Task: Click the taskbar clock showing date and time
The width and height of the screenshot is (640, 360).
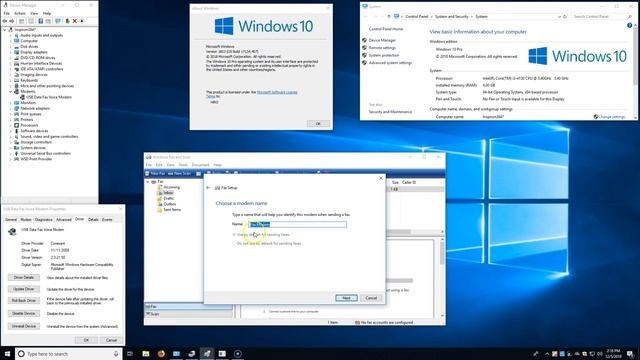Action: tap(613, 354)
